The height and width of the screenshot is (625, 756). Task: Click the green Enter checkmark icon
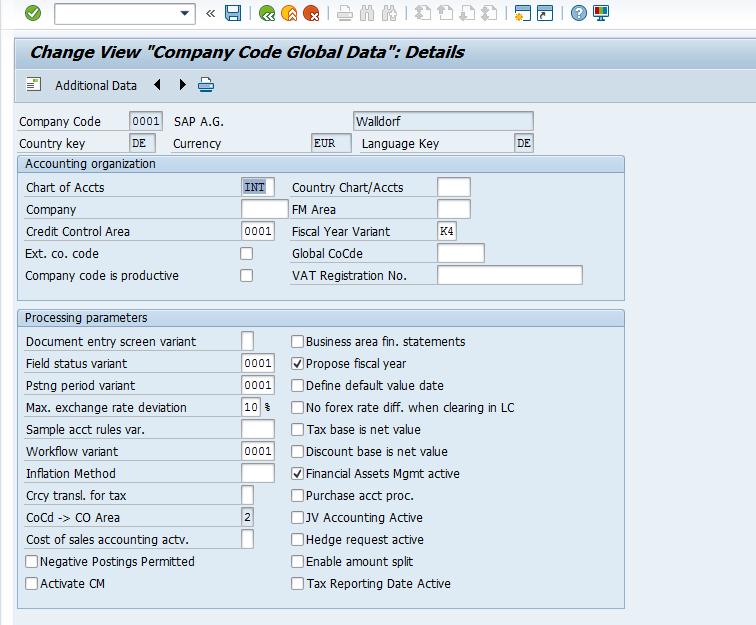click(33, 13)
